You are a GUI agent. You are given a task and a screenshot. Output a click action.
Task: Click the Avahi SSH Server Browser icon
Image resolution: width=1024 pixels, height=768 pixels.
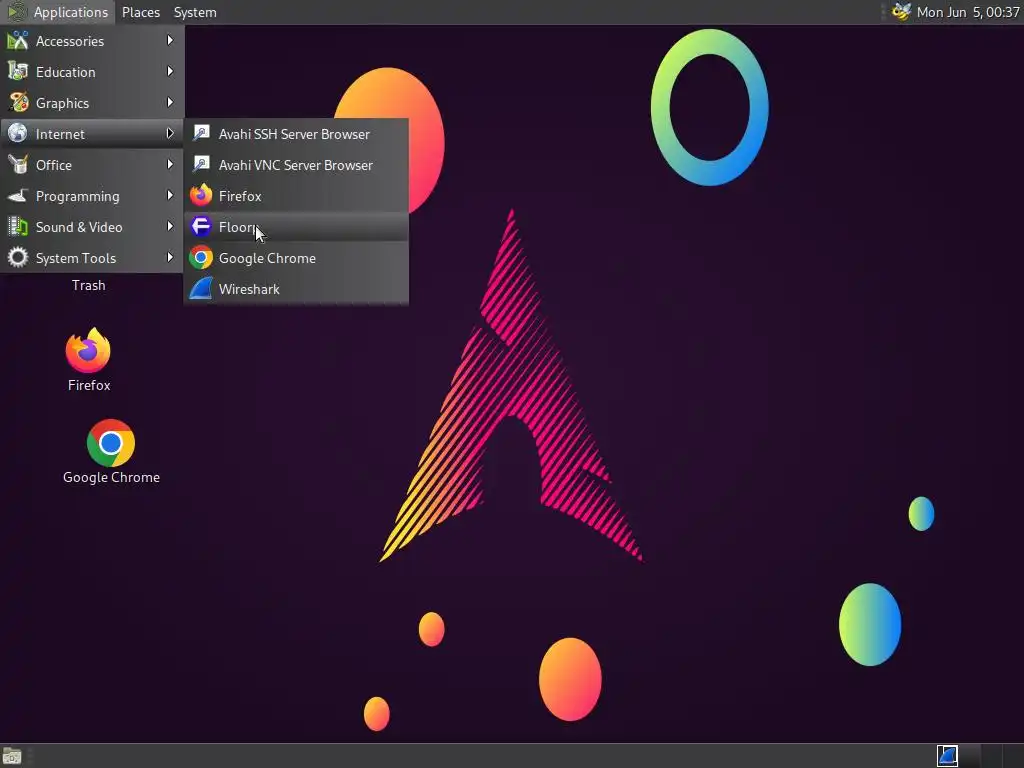(x=201, y=133)
